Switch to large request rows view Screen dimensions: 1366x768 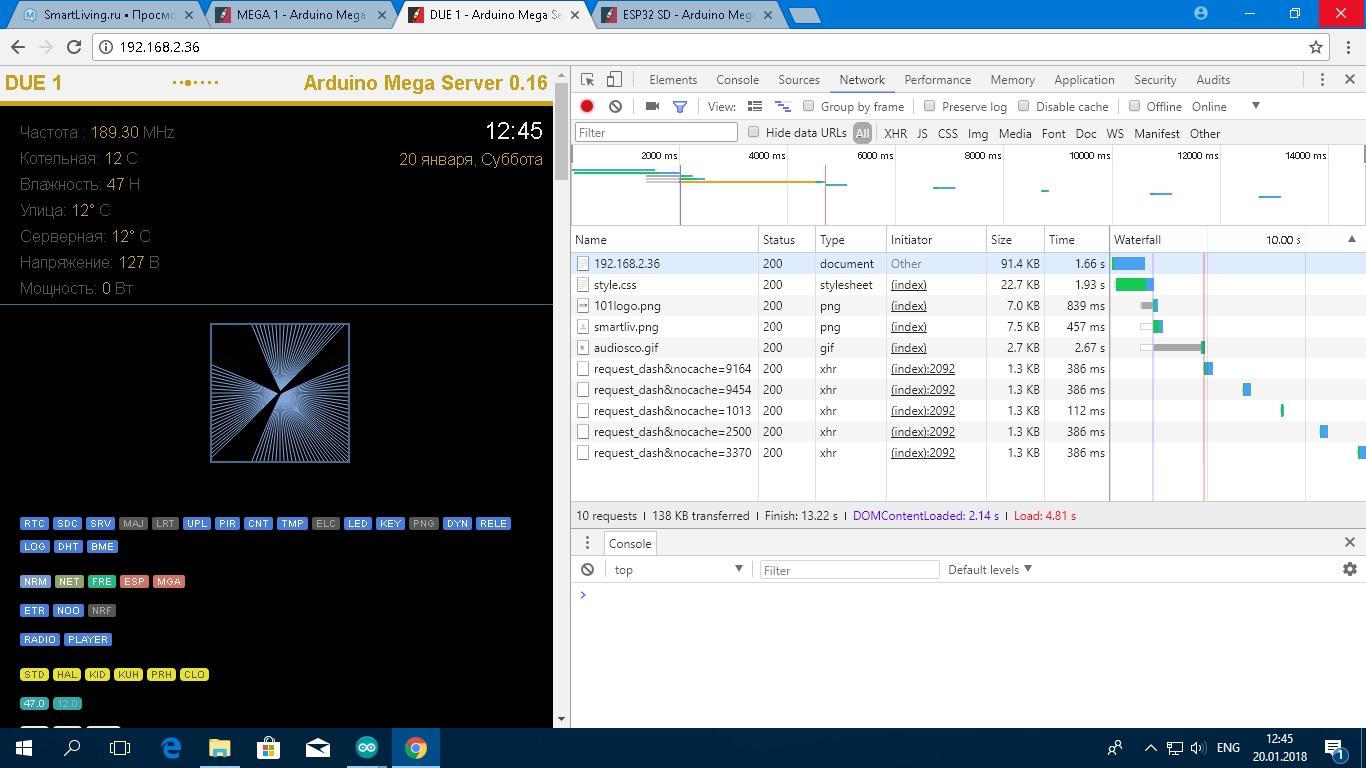click(755, 106)
